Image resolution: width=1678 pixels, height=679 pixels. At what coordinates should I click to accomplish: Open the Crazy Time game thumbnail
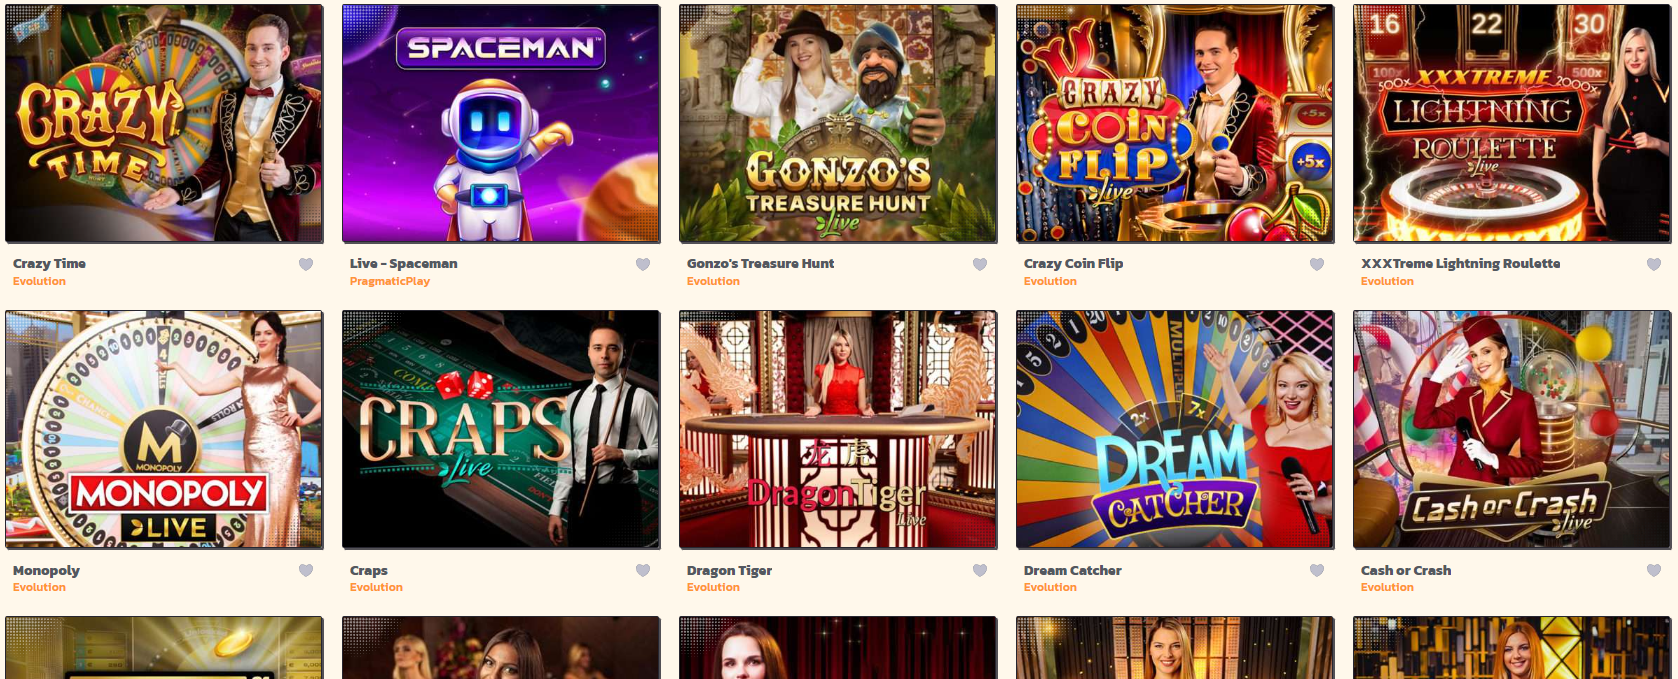coord(164,123)
